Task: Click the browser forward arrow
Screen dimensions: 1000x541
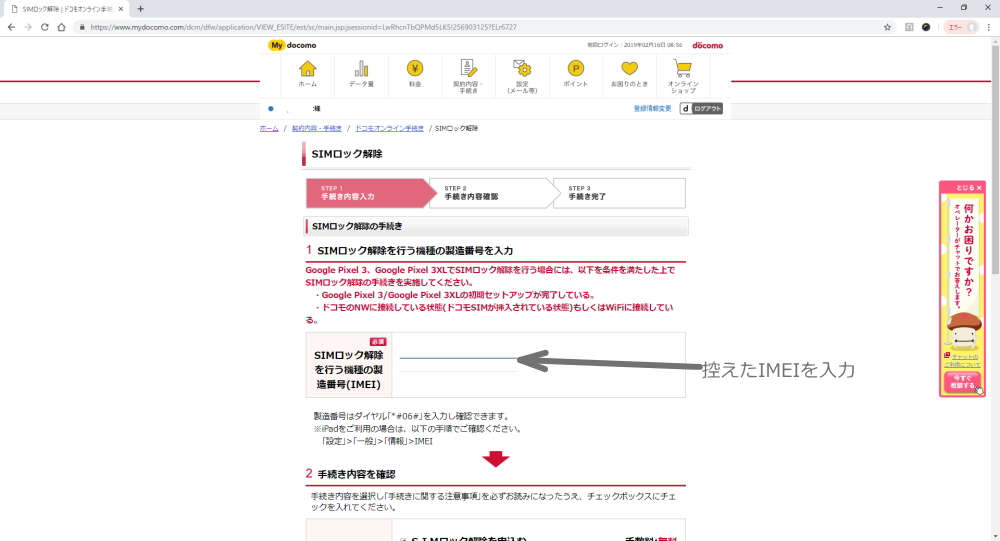Action: pos(27,27)
